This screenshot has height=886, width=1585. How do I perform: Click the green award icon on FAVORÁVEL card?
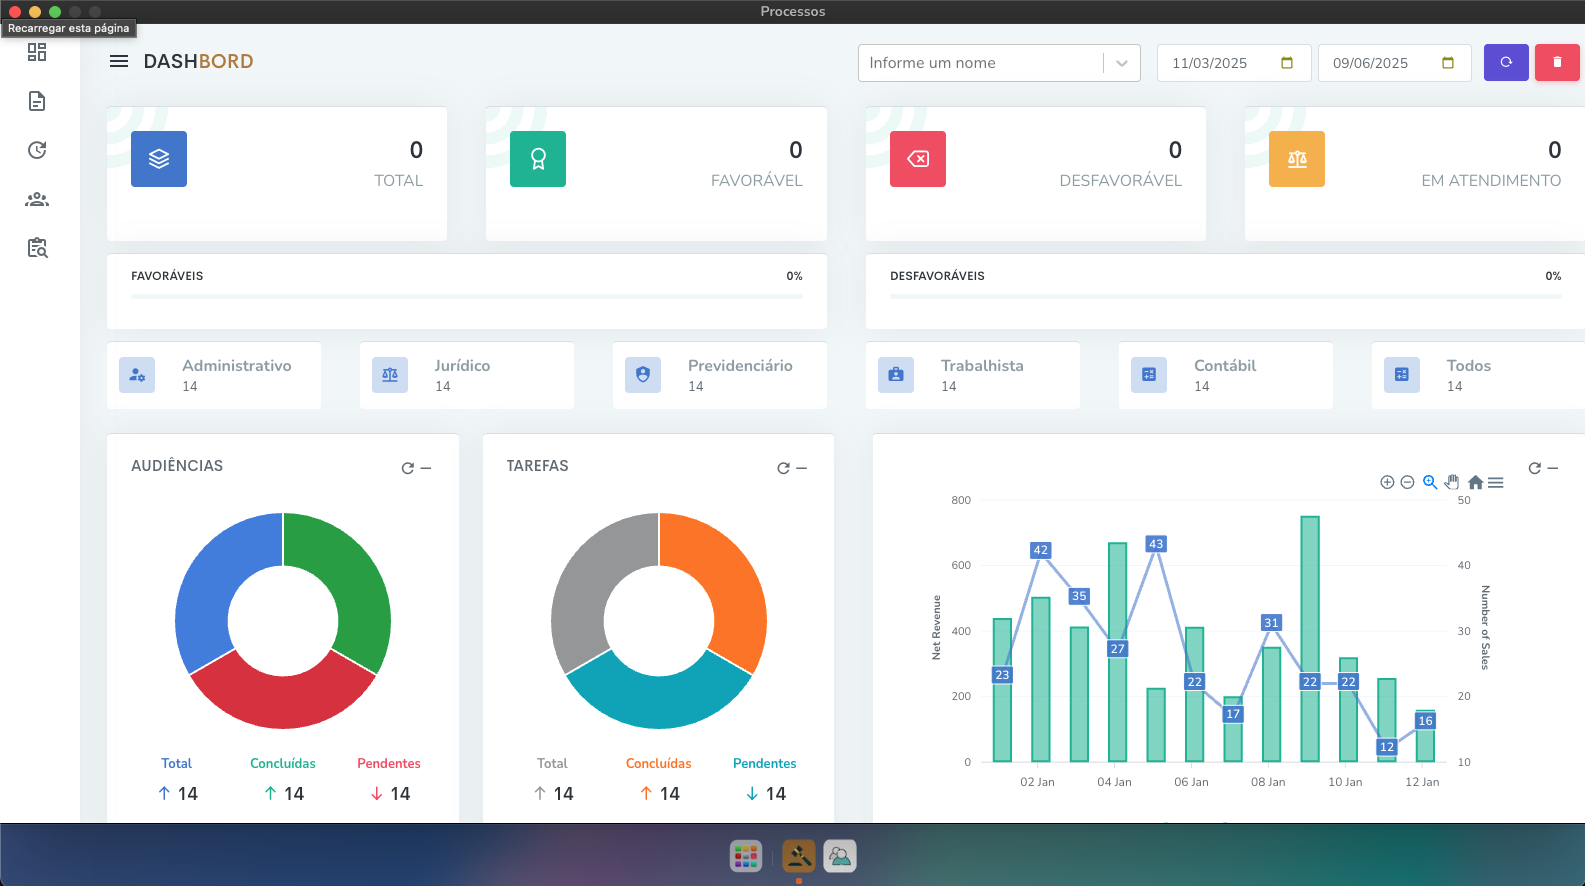coord(538,159)
